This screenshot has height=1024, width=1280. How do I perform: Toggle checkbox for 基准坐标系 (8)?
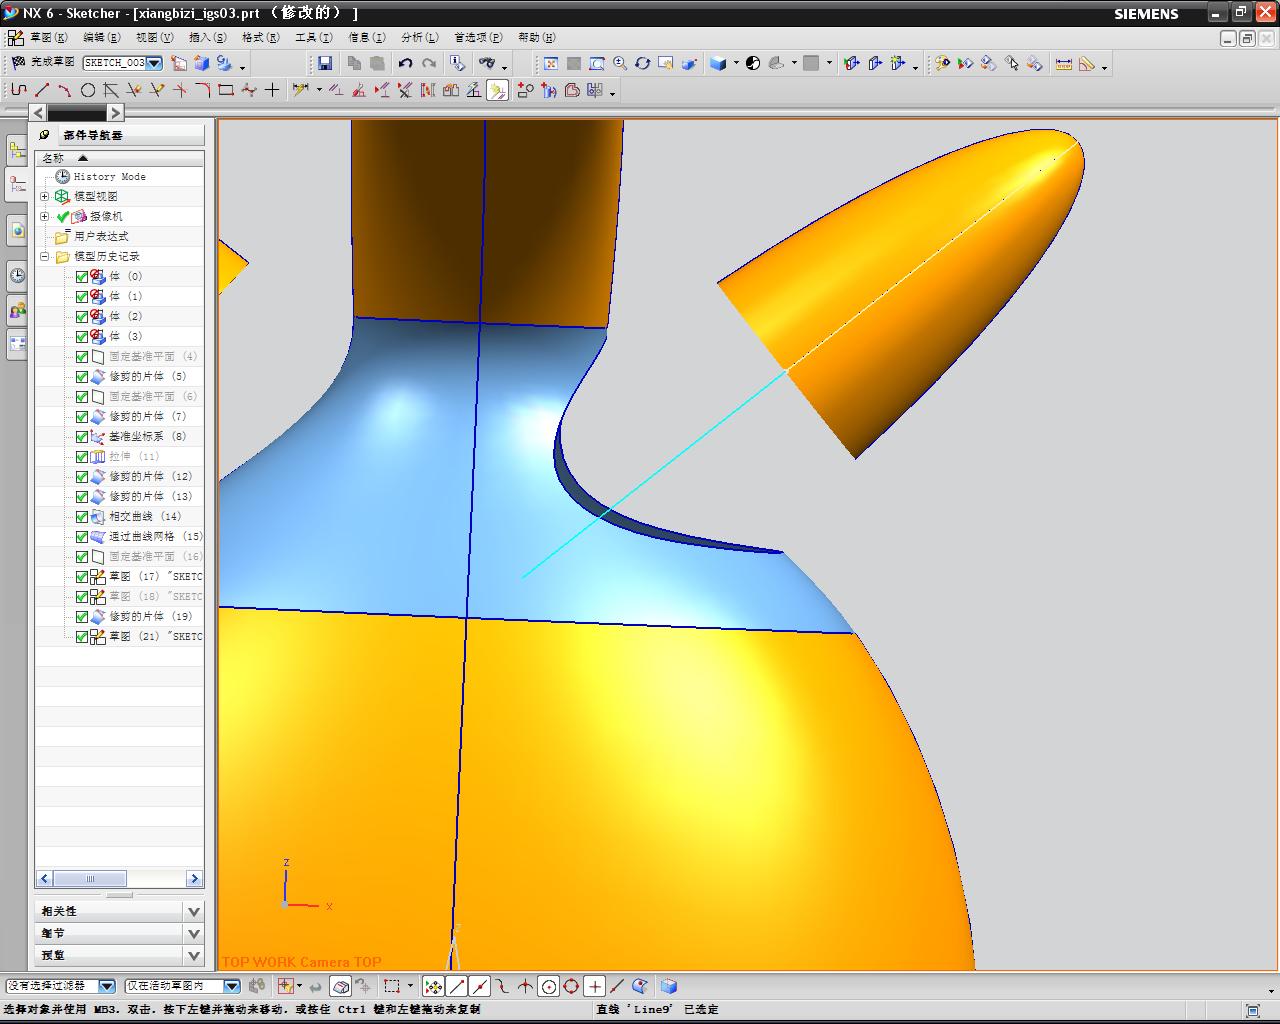tap(82, 437)
